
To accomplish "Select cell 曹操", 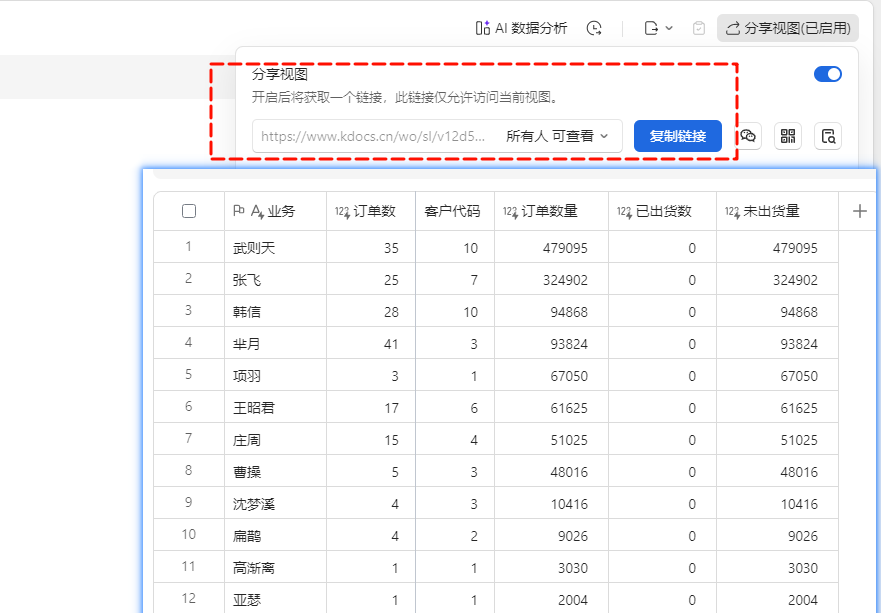I will pos(275,472).
